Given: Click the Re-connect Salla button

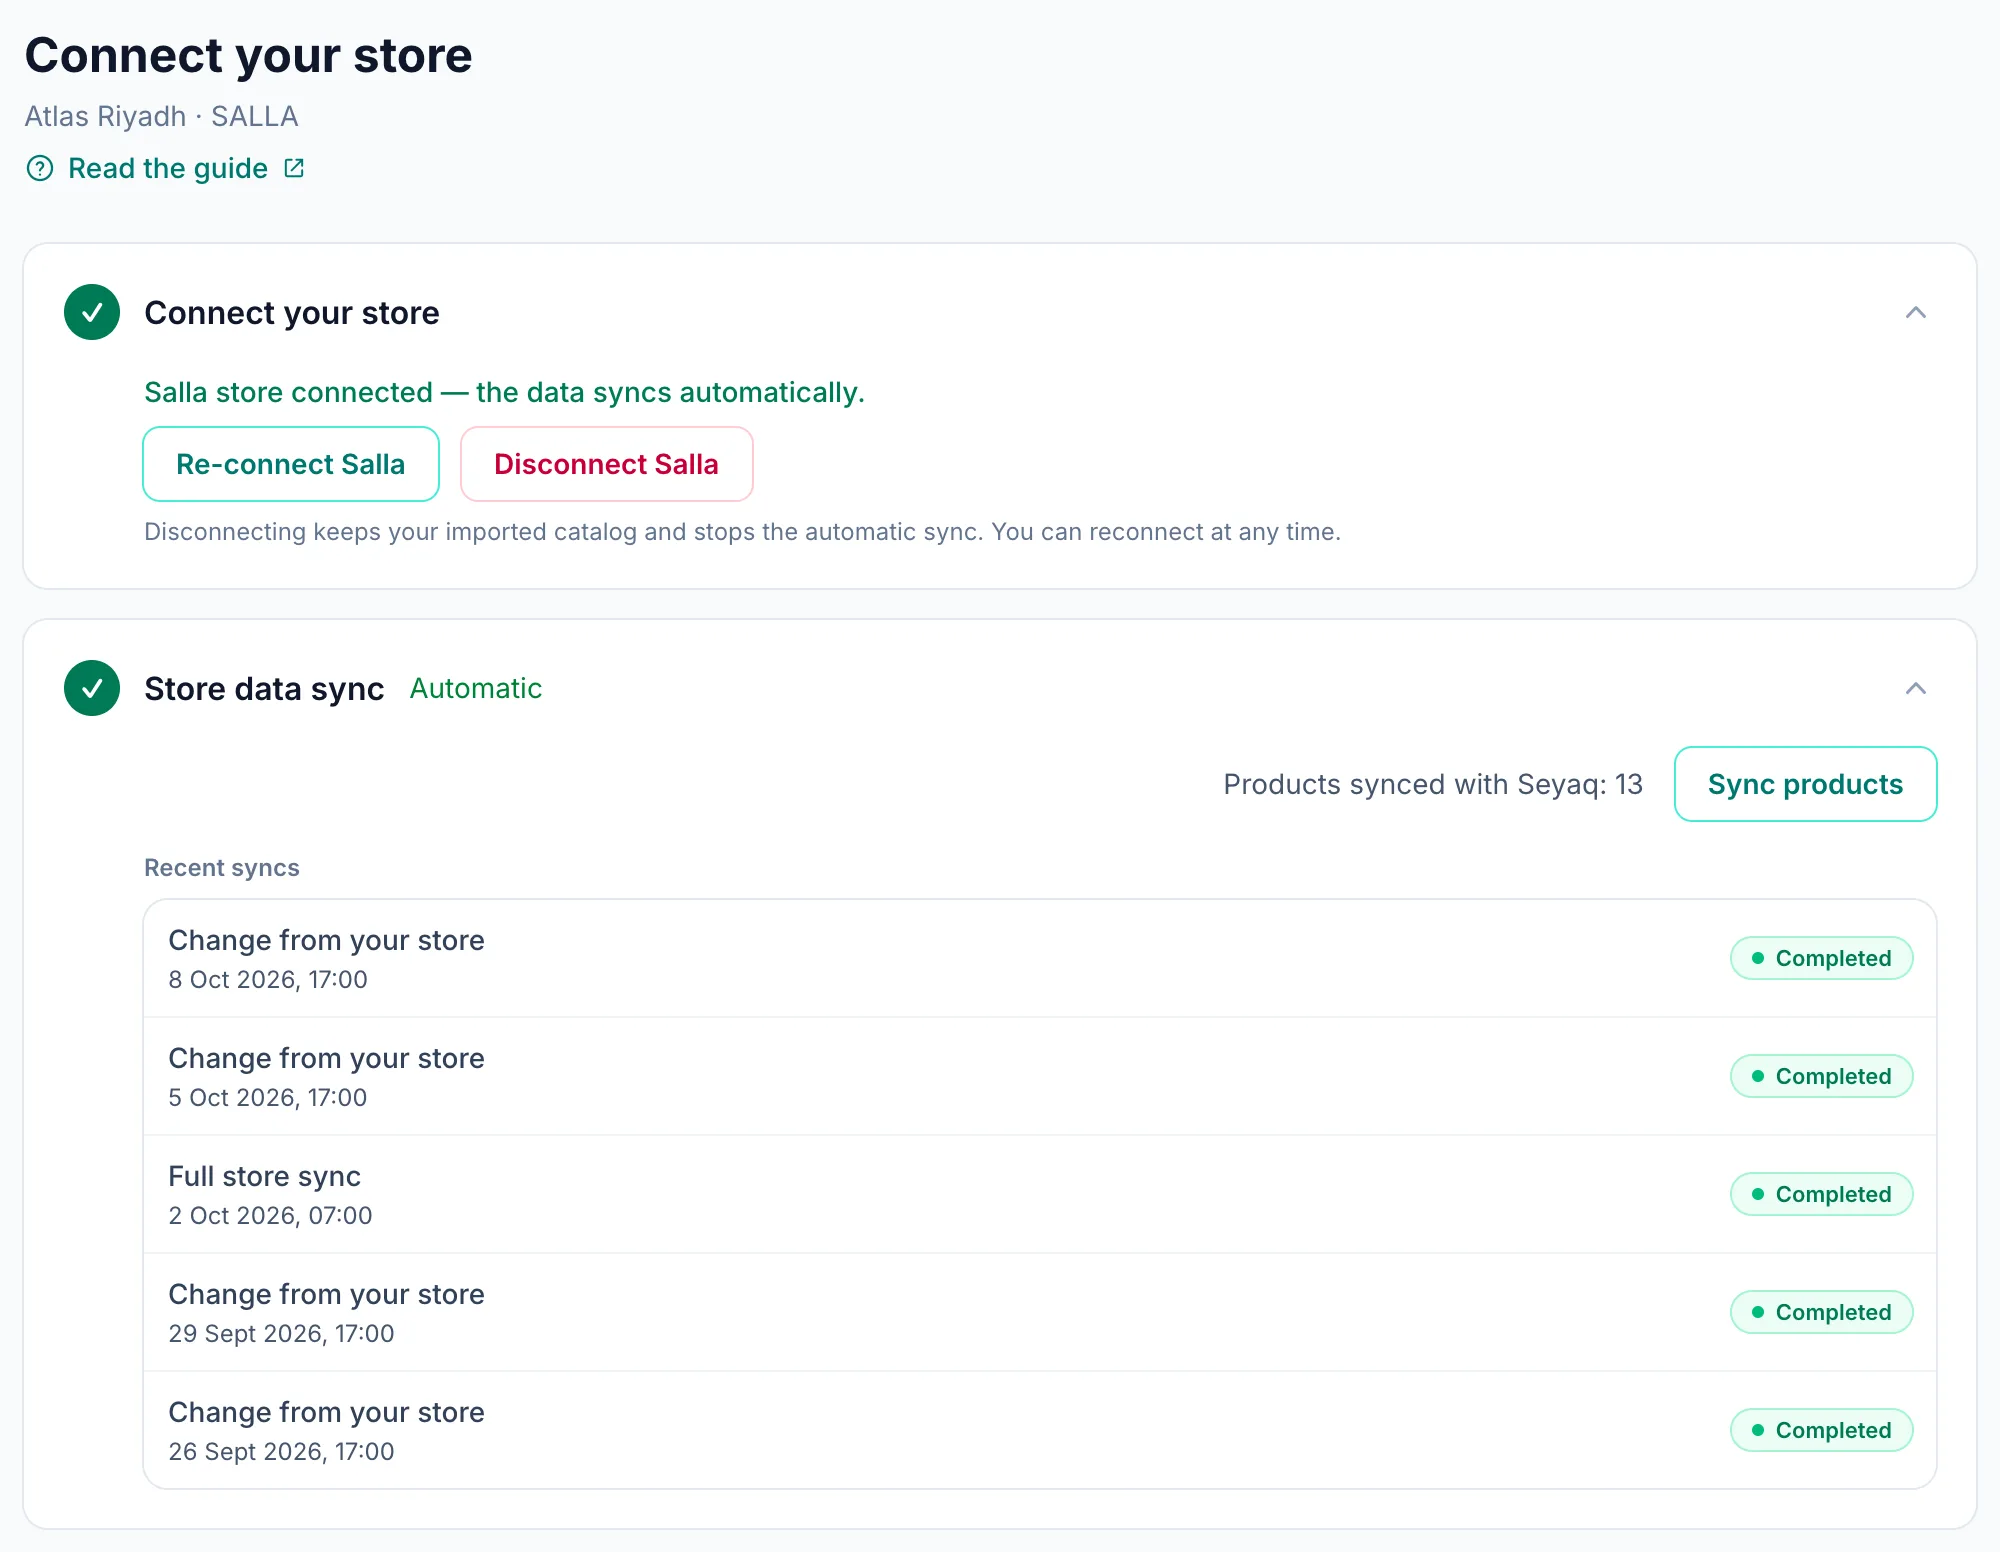Looking at the screenshot, I should click(x=291, y=464).
